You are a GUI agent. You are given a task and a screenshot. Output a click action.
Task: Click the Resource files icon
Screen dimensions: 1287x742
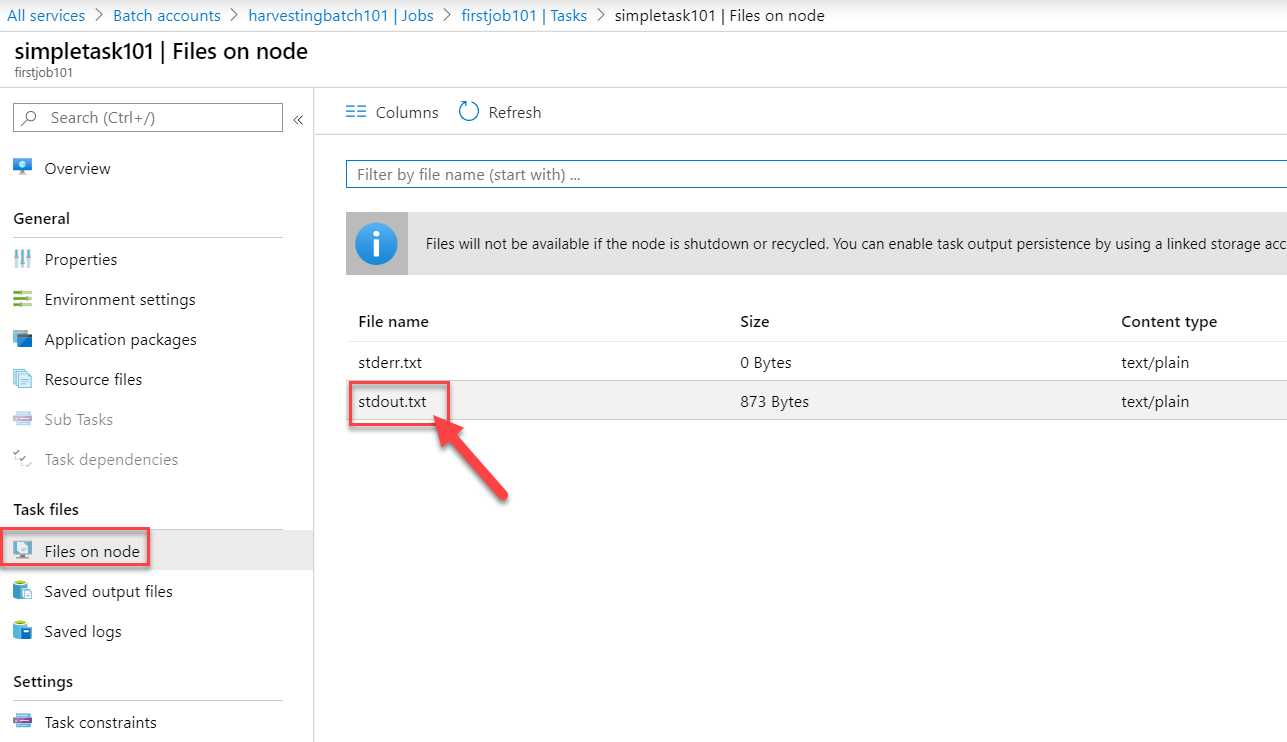[23, 379]
